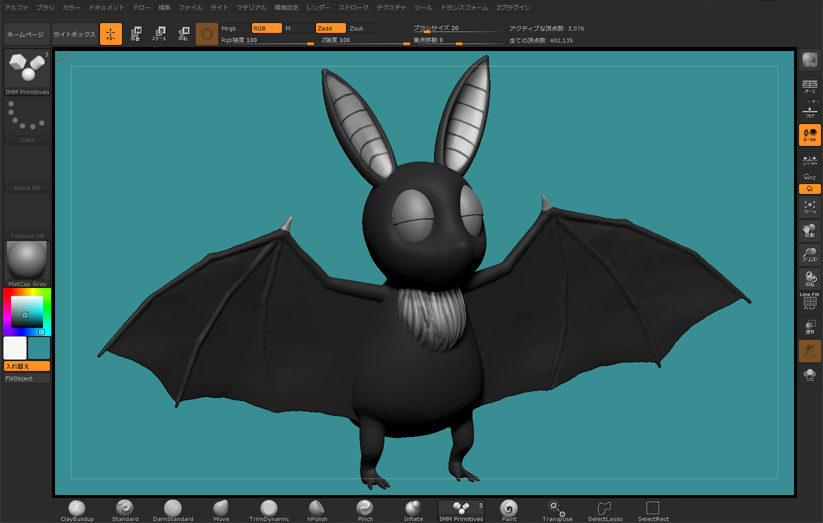Open the ブラシ menu
The height and width of the screenshot is (523, 823).
[46, 7]
